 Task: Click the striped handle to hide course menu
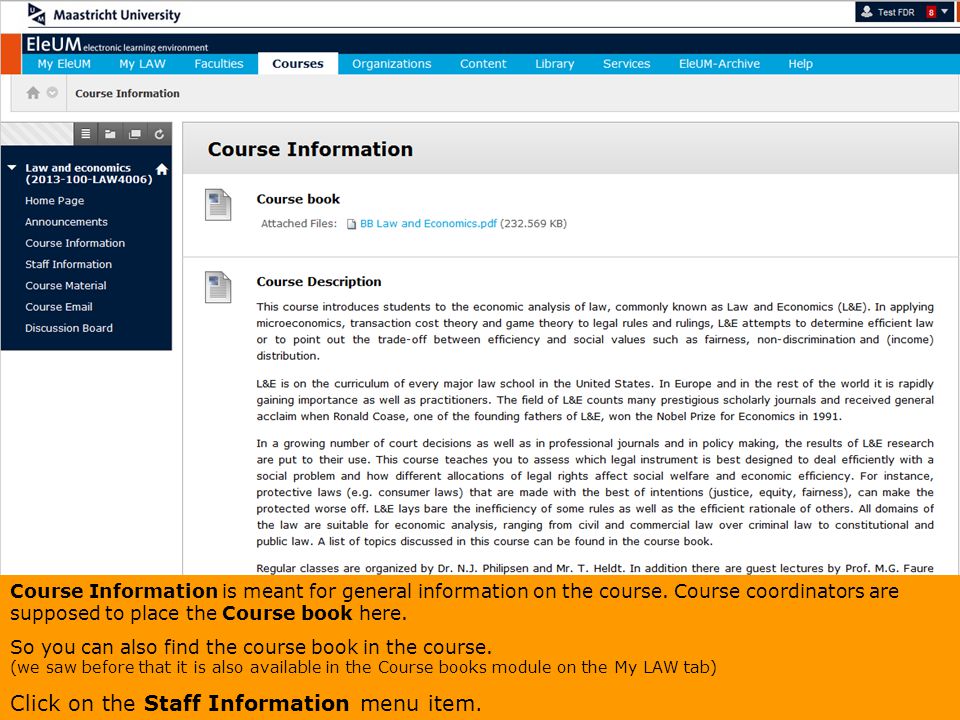pyautogui.click(x=37, y=134)
